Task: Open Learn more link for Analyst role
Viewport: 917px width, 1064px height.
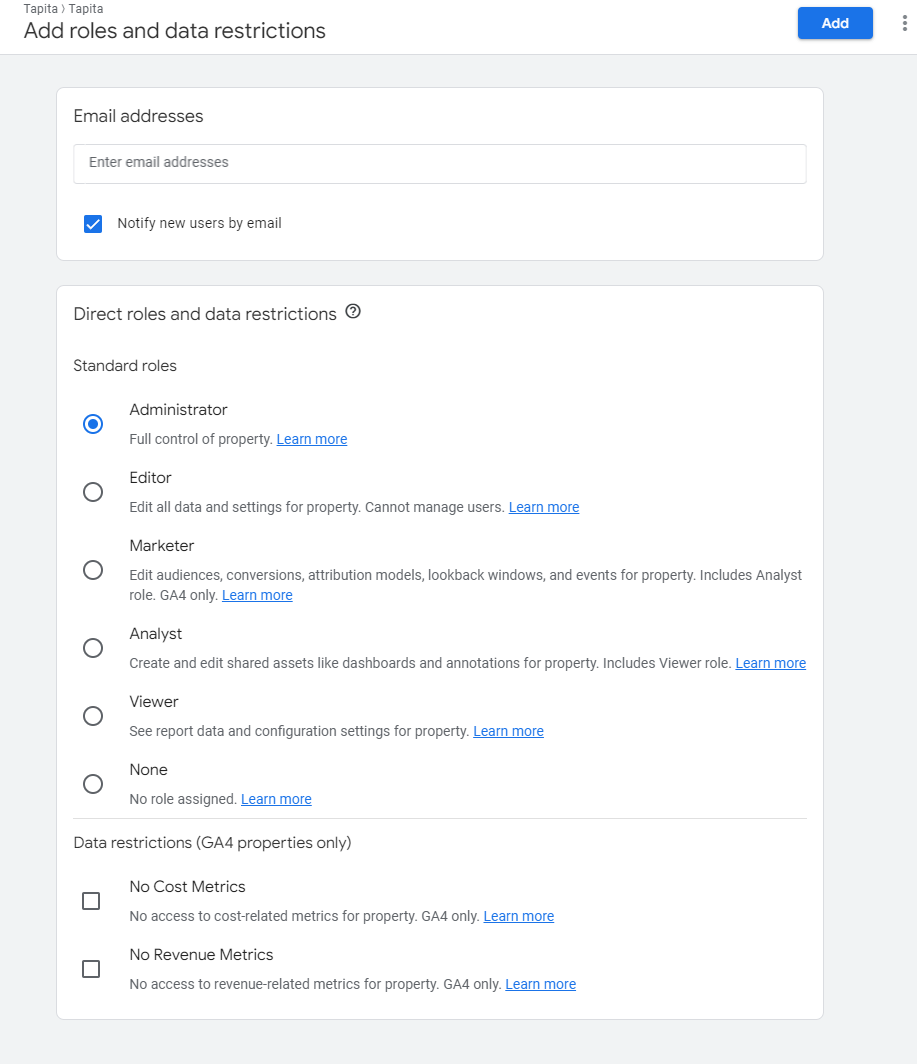Action: click(770, 663)
